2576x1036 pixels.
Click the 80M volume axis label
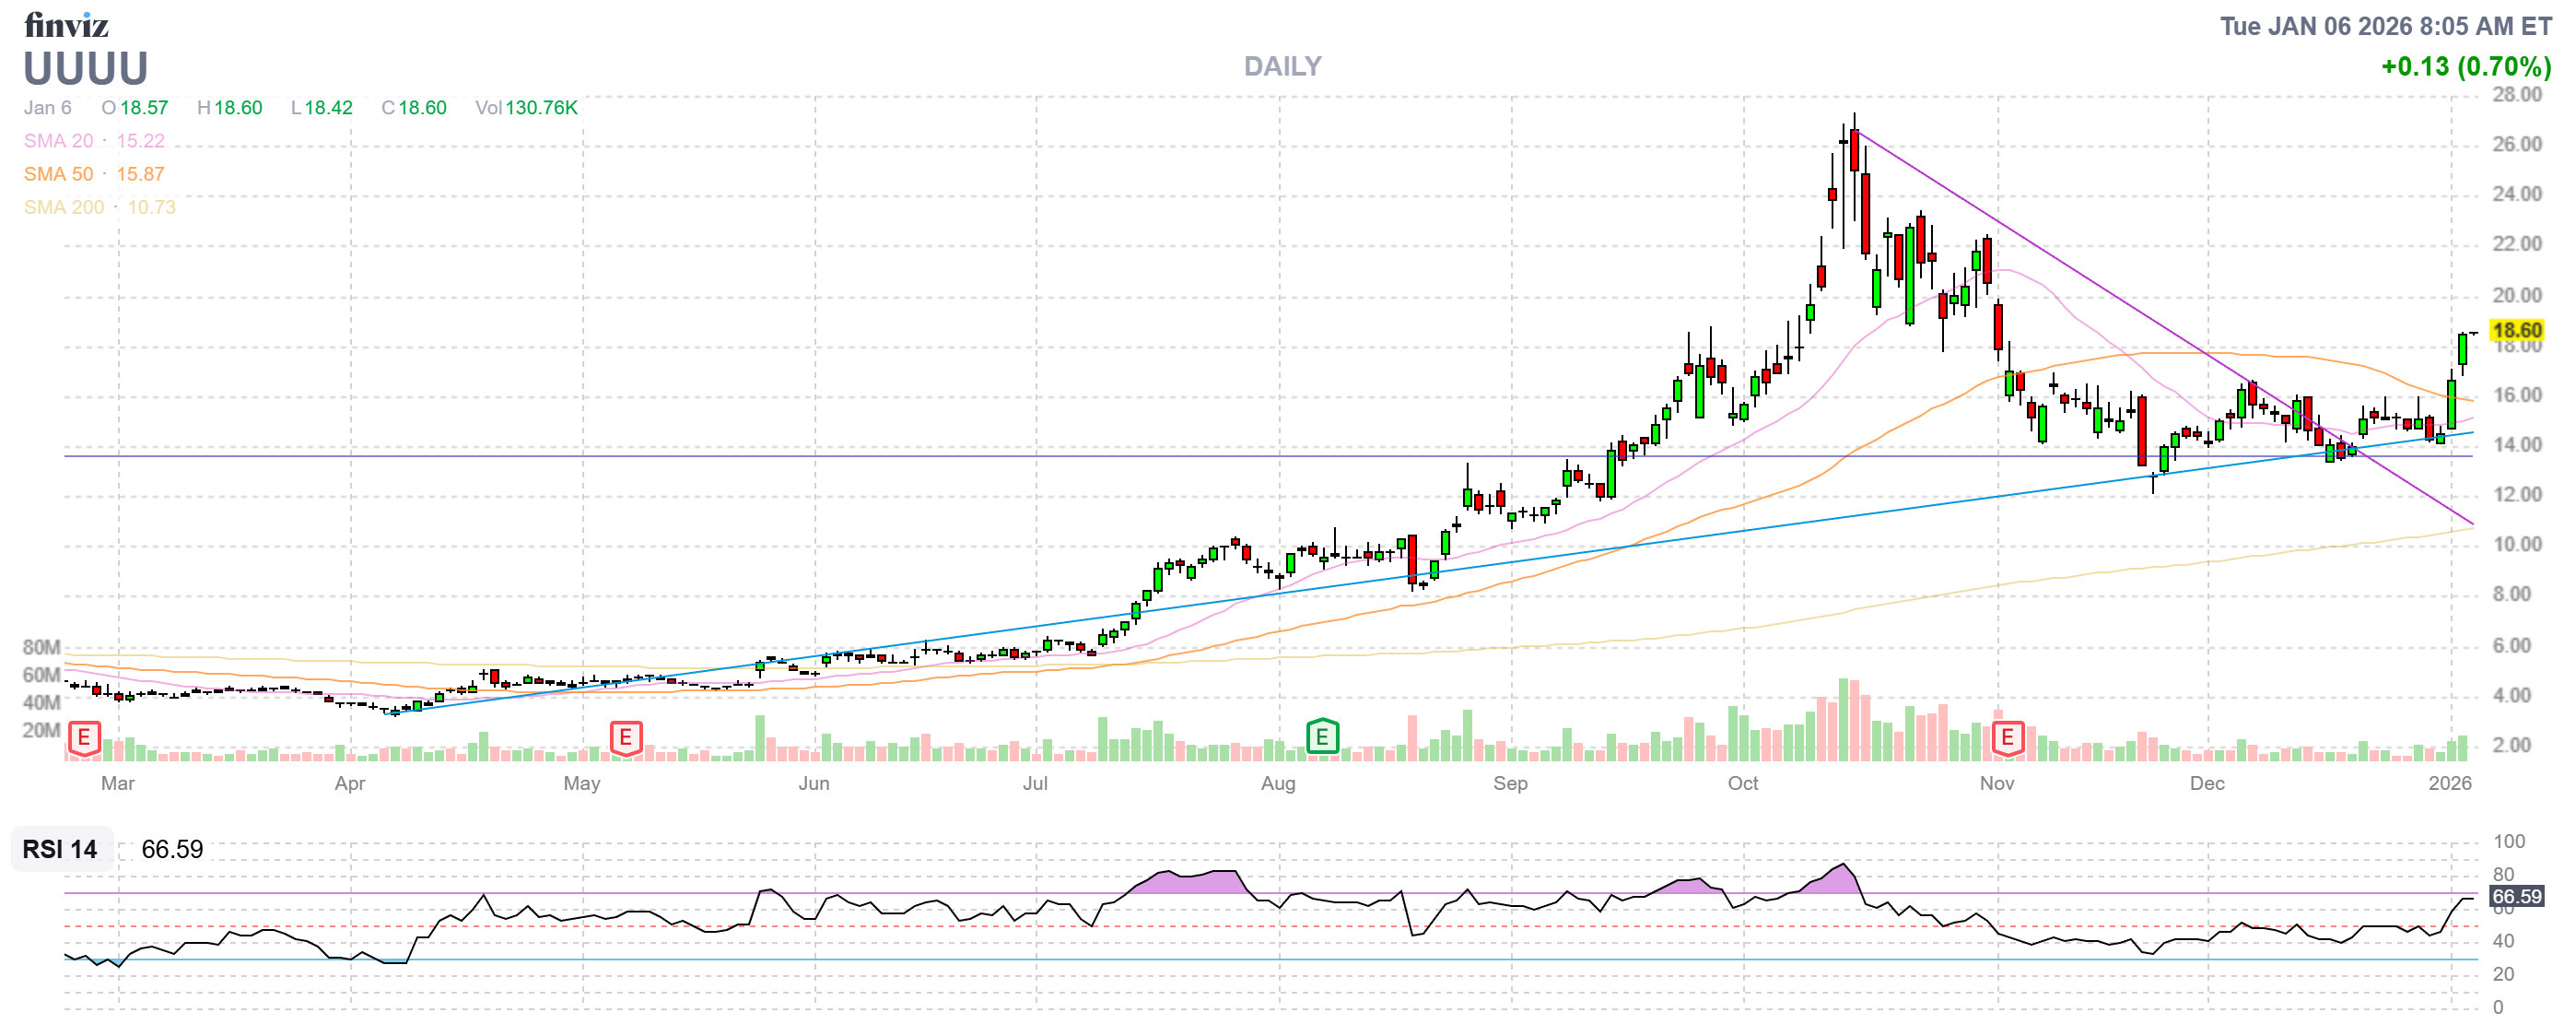[x=41, y=647]
